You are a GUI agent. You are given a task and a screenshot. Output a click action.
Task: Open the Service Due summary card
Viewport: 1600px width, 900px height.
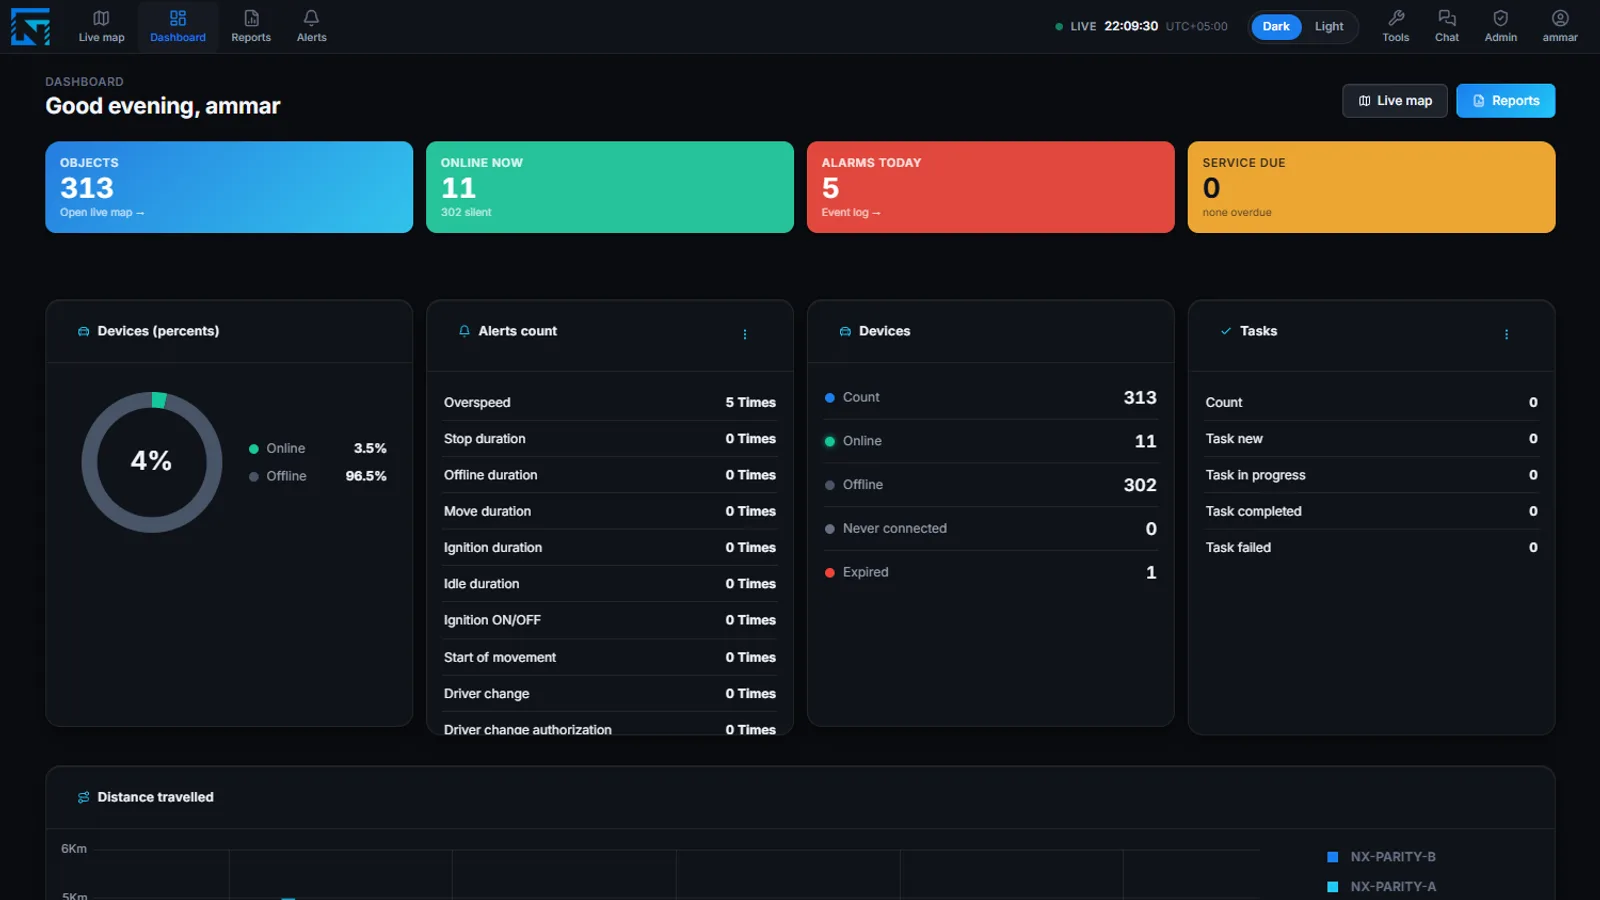click(1371, 187)
